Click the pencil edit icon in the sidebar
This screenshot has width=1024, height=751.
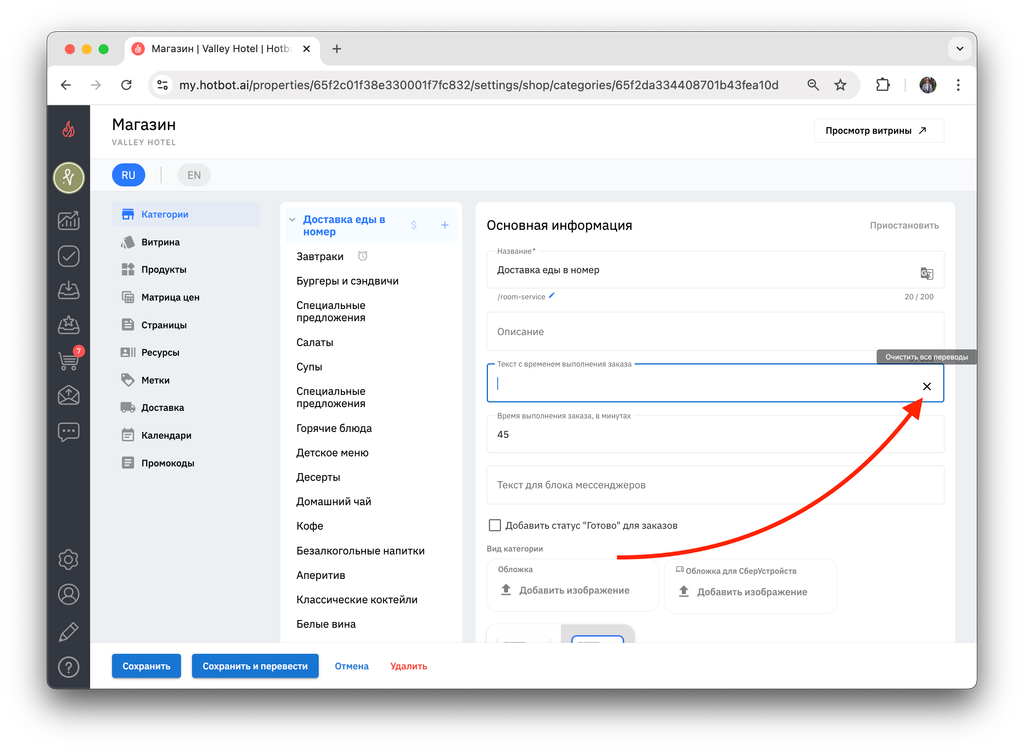[69, 631]
